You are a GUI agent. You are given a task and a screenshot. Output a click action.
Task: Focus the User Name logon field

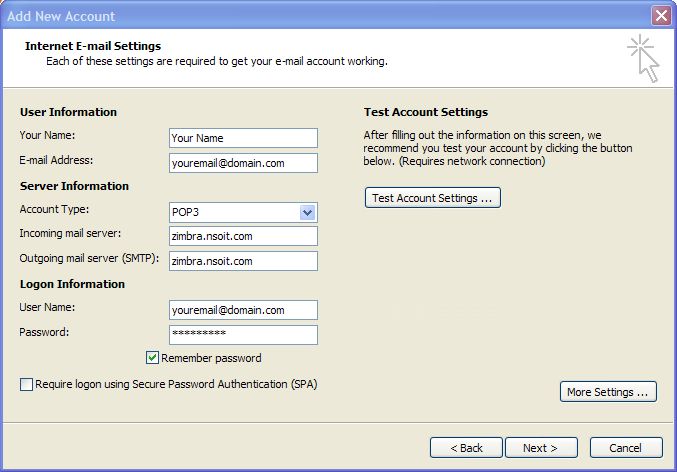(x=243, y=310)
